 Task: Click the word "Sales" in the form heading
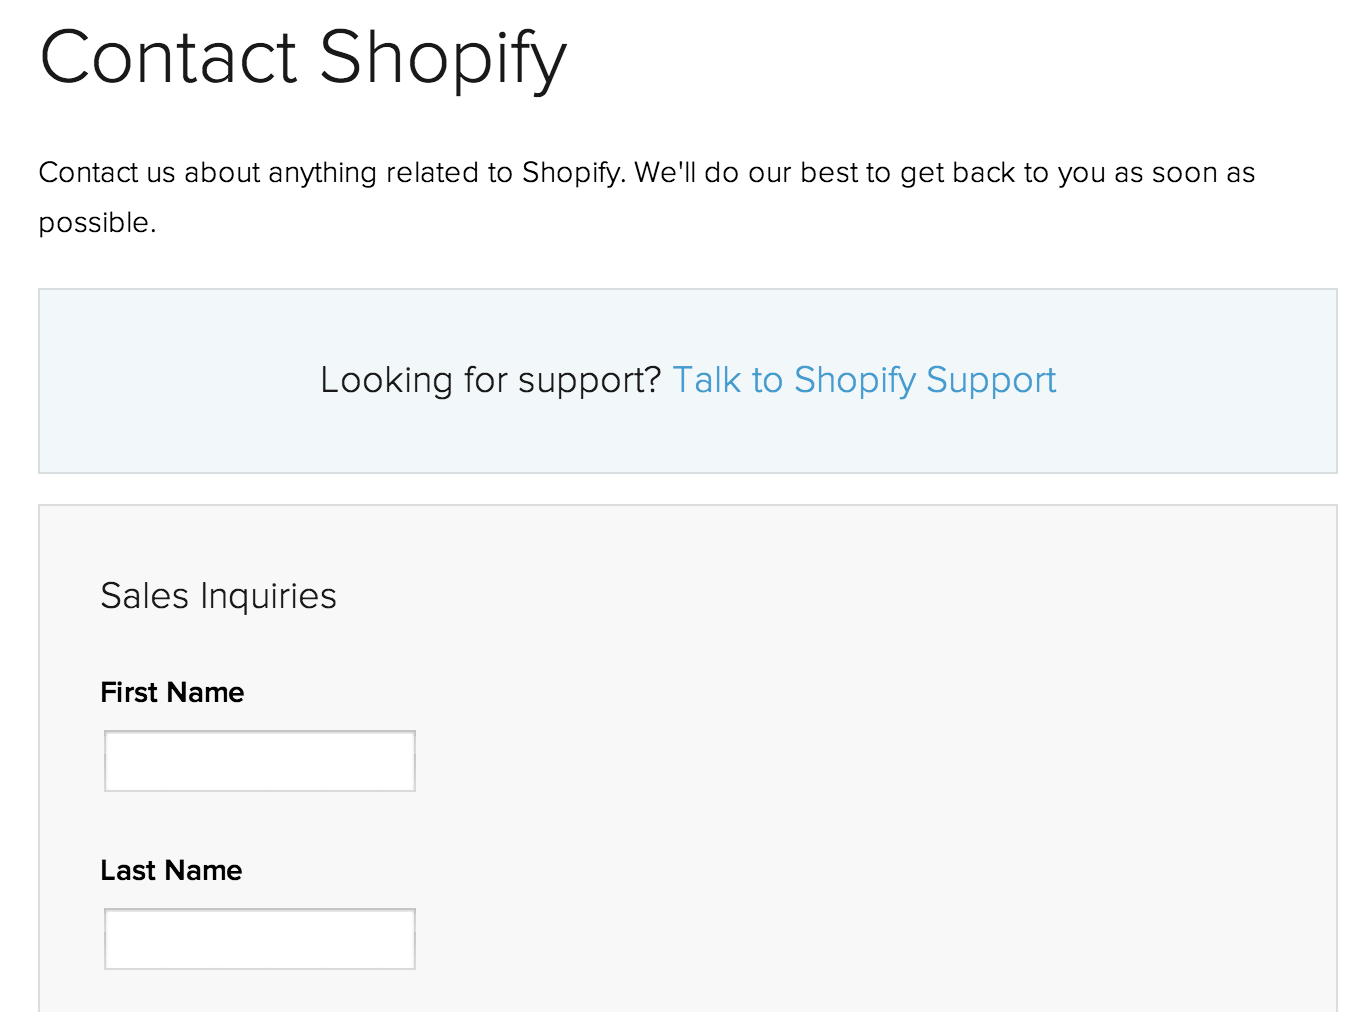click(145, 596)
